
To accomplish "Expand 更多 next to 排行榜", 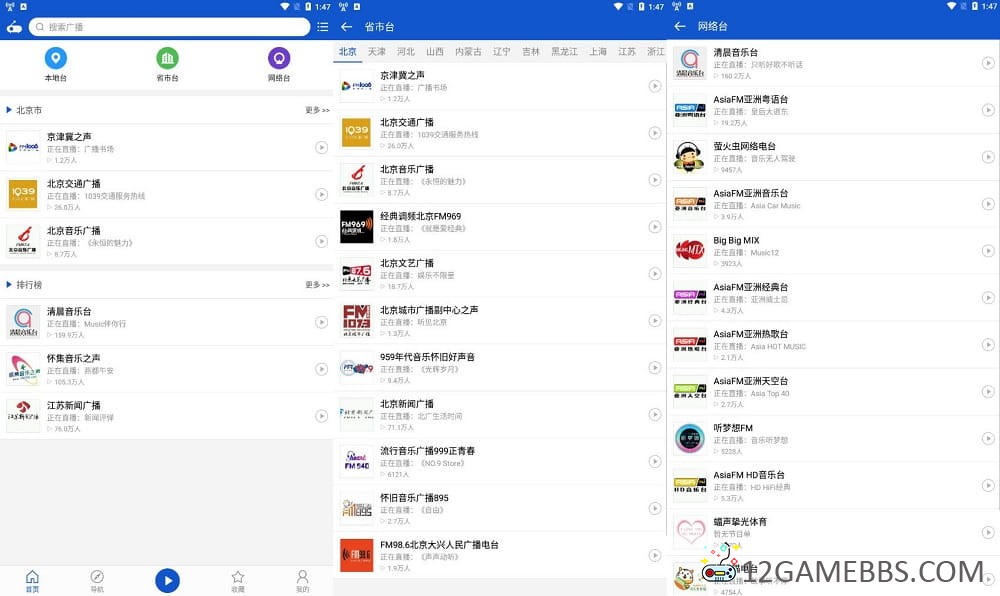I will click(x=317, y=285).
